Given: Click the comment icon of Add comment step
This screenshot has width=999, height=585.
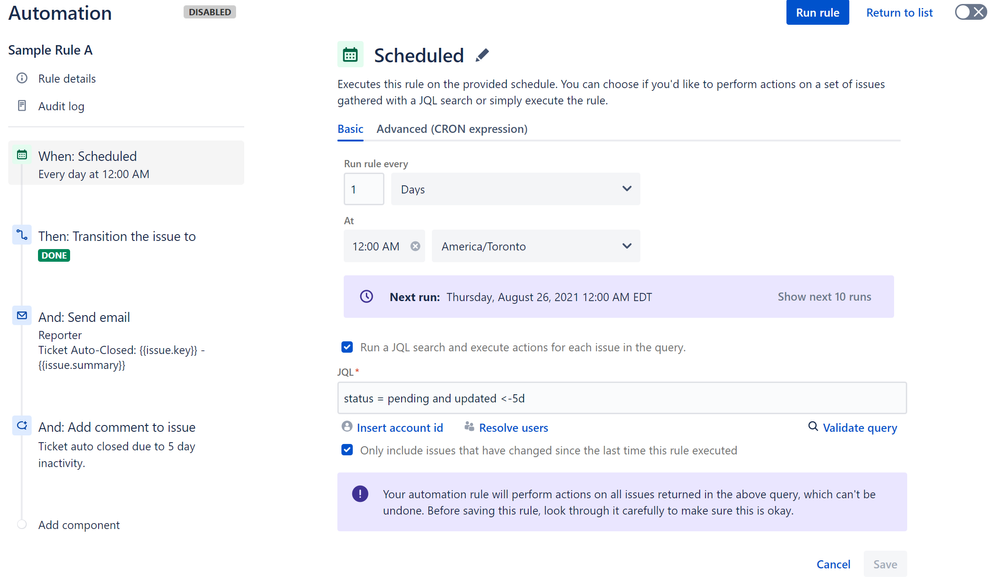Looking at the screenshot, I should click(22, 426).
